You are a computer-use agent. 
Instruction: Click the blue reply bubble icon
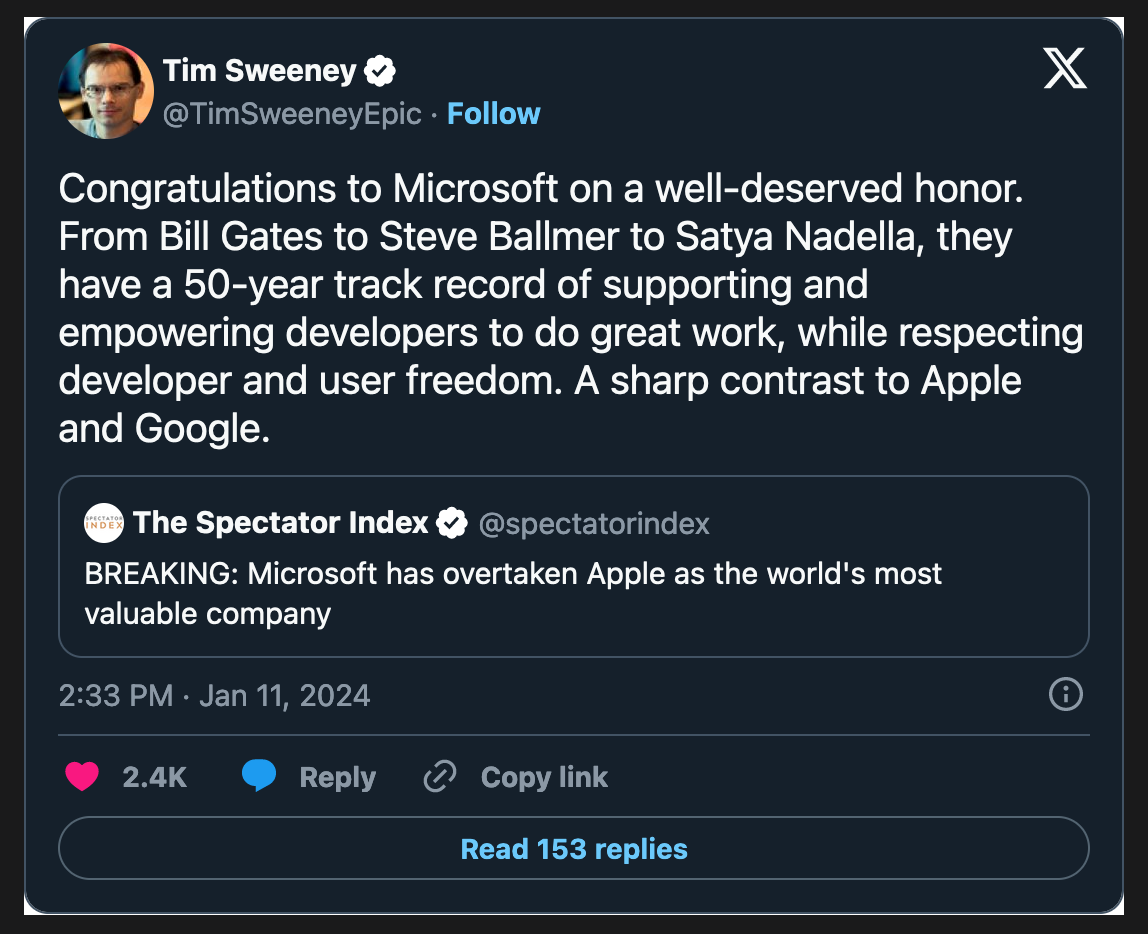[x=259, y=777]
